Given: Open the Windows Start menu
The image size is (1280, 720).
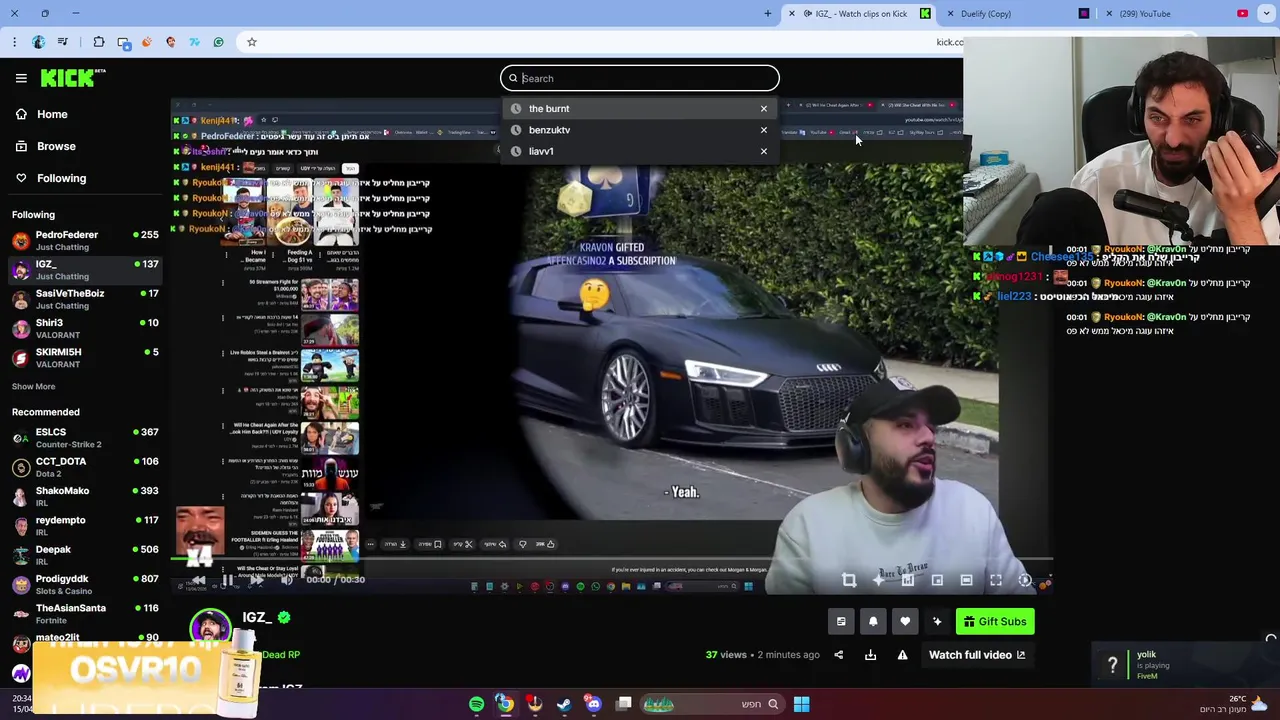Looking at the screenshot, I should pyautogui.click(x=801, y=704).
